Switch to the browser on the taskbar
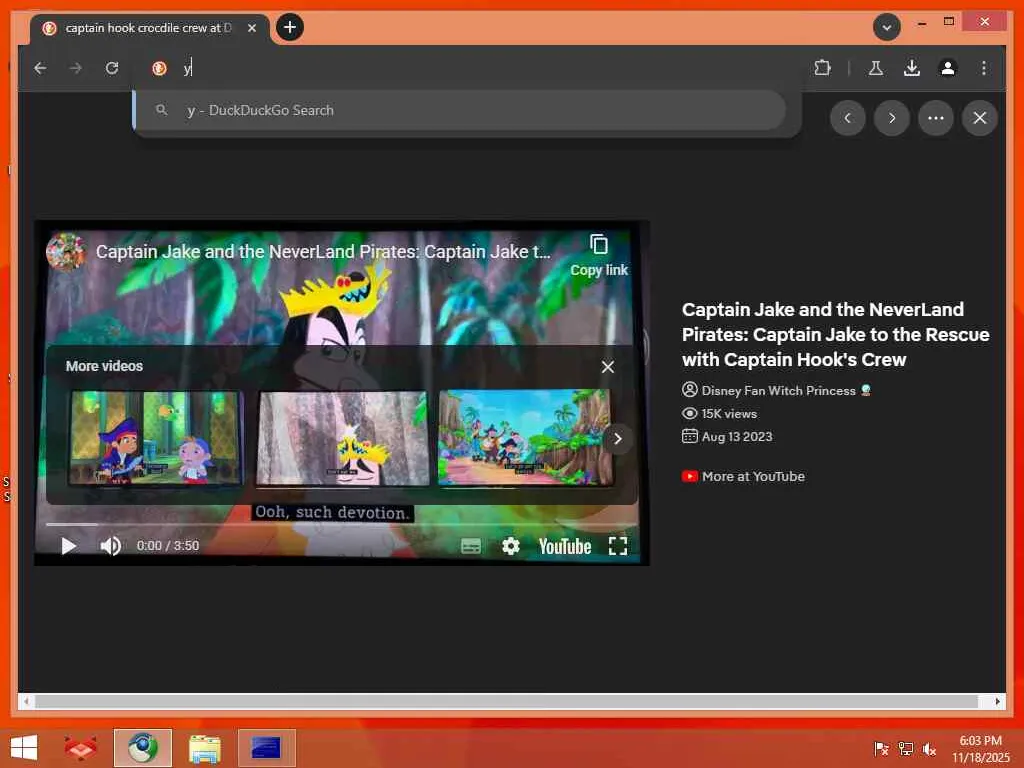1024x768 pixels. click(142, 748)
